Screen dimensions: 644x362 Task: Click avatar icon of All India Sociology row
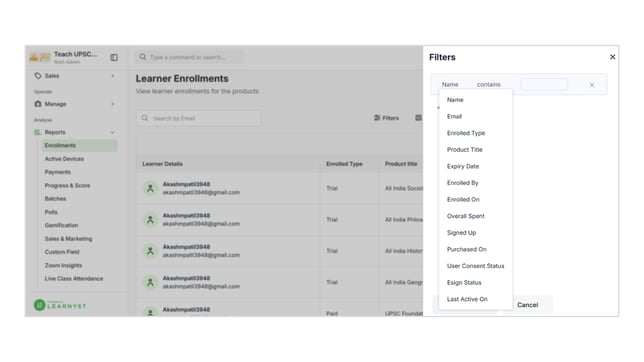click(150, 188)
